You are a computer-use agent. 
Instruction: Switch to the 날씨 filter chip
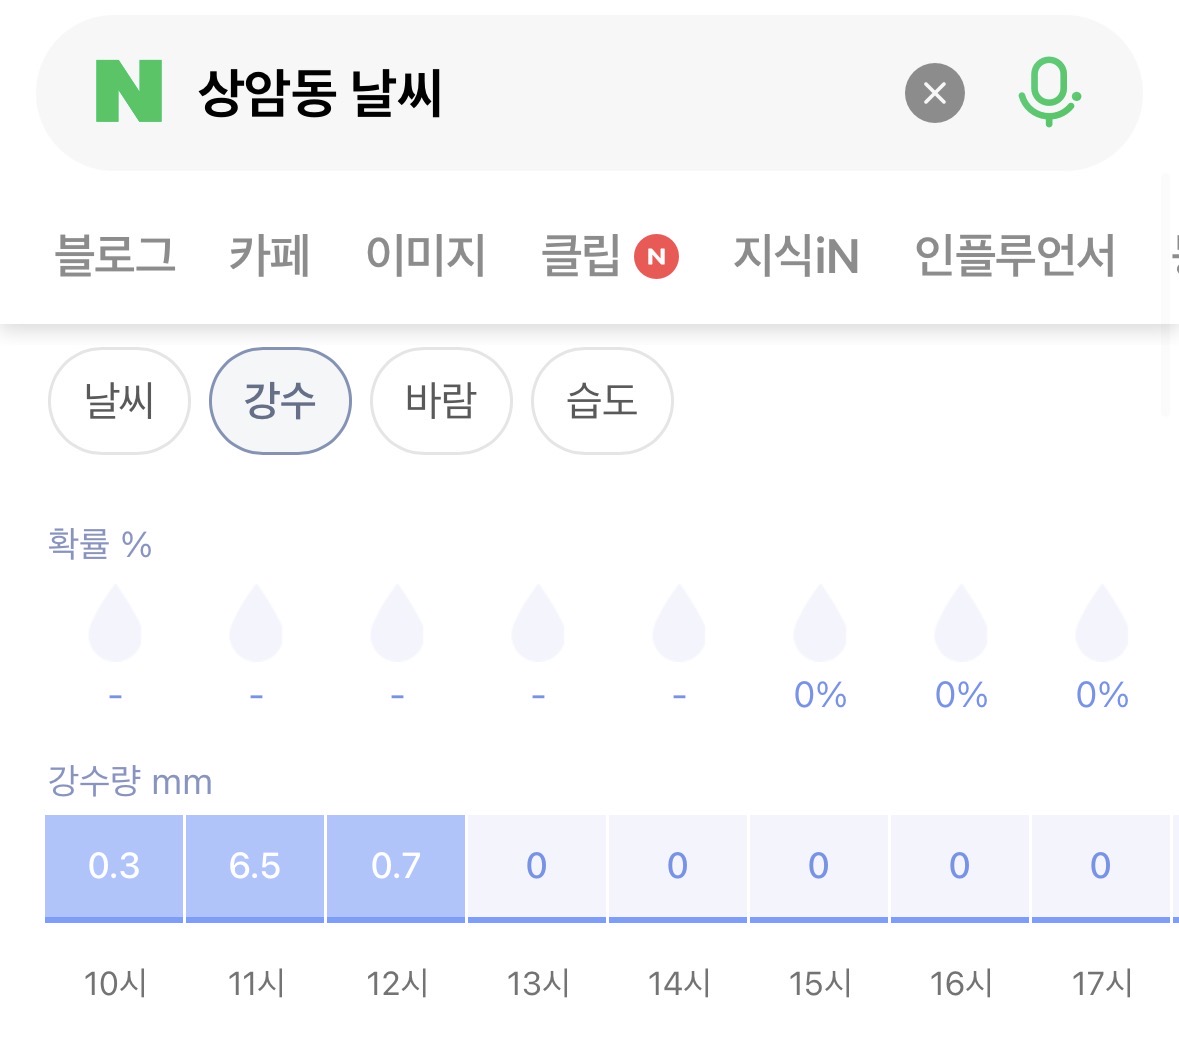click(x=119, y=401)
